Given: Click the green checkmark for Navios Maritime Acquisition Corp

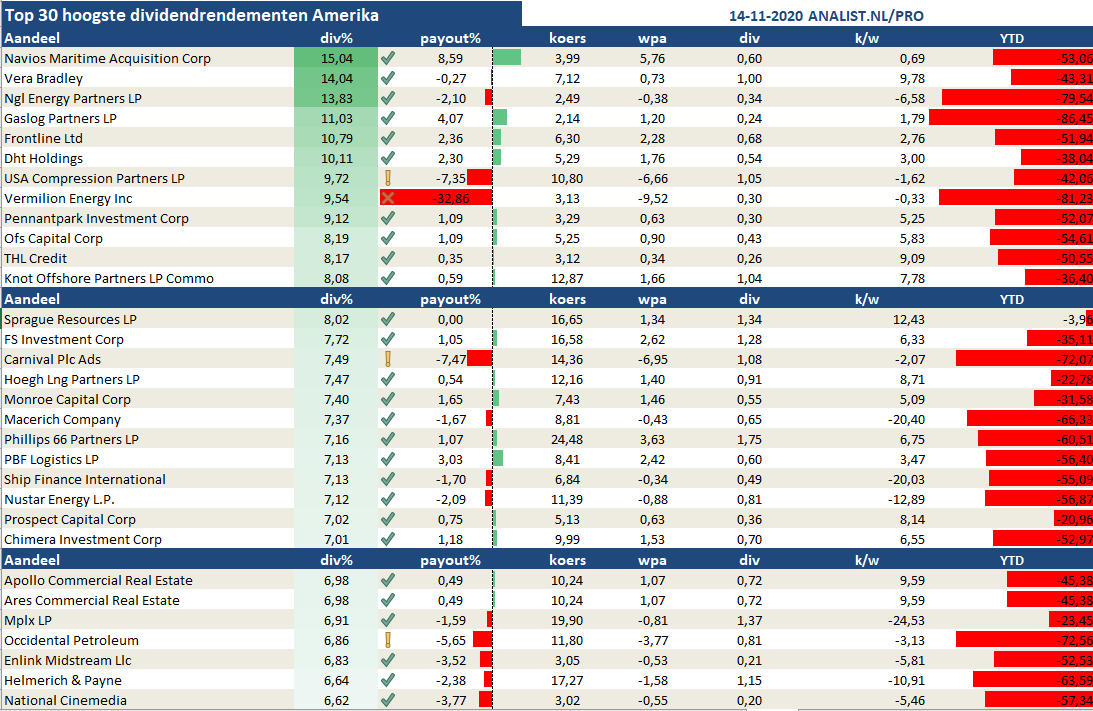Looking at the screenshot, I should point(388,58).
